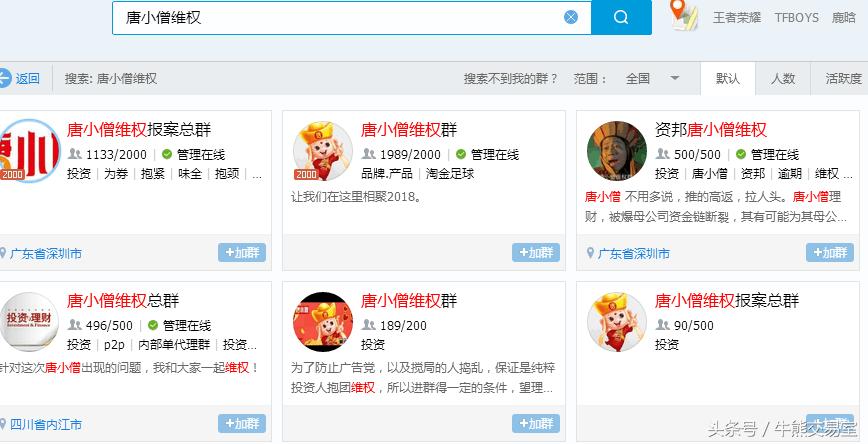868x444 pixels.
Task: Join 189/200 唐小僧维权群 with +加群
Action: [536, 424]
